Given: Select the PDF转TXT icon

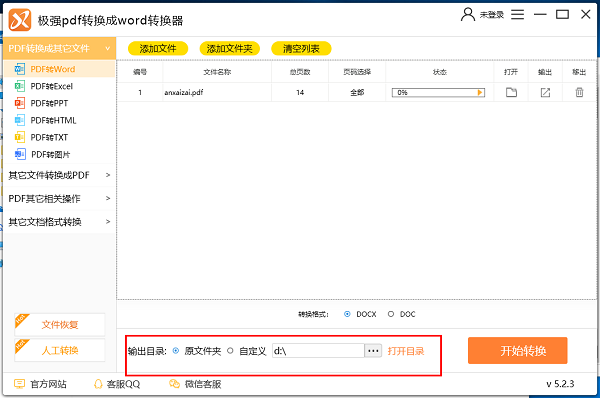Looking at the screenshot, I should click(x=20, y=137).
